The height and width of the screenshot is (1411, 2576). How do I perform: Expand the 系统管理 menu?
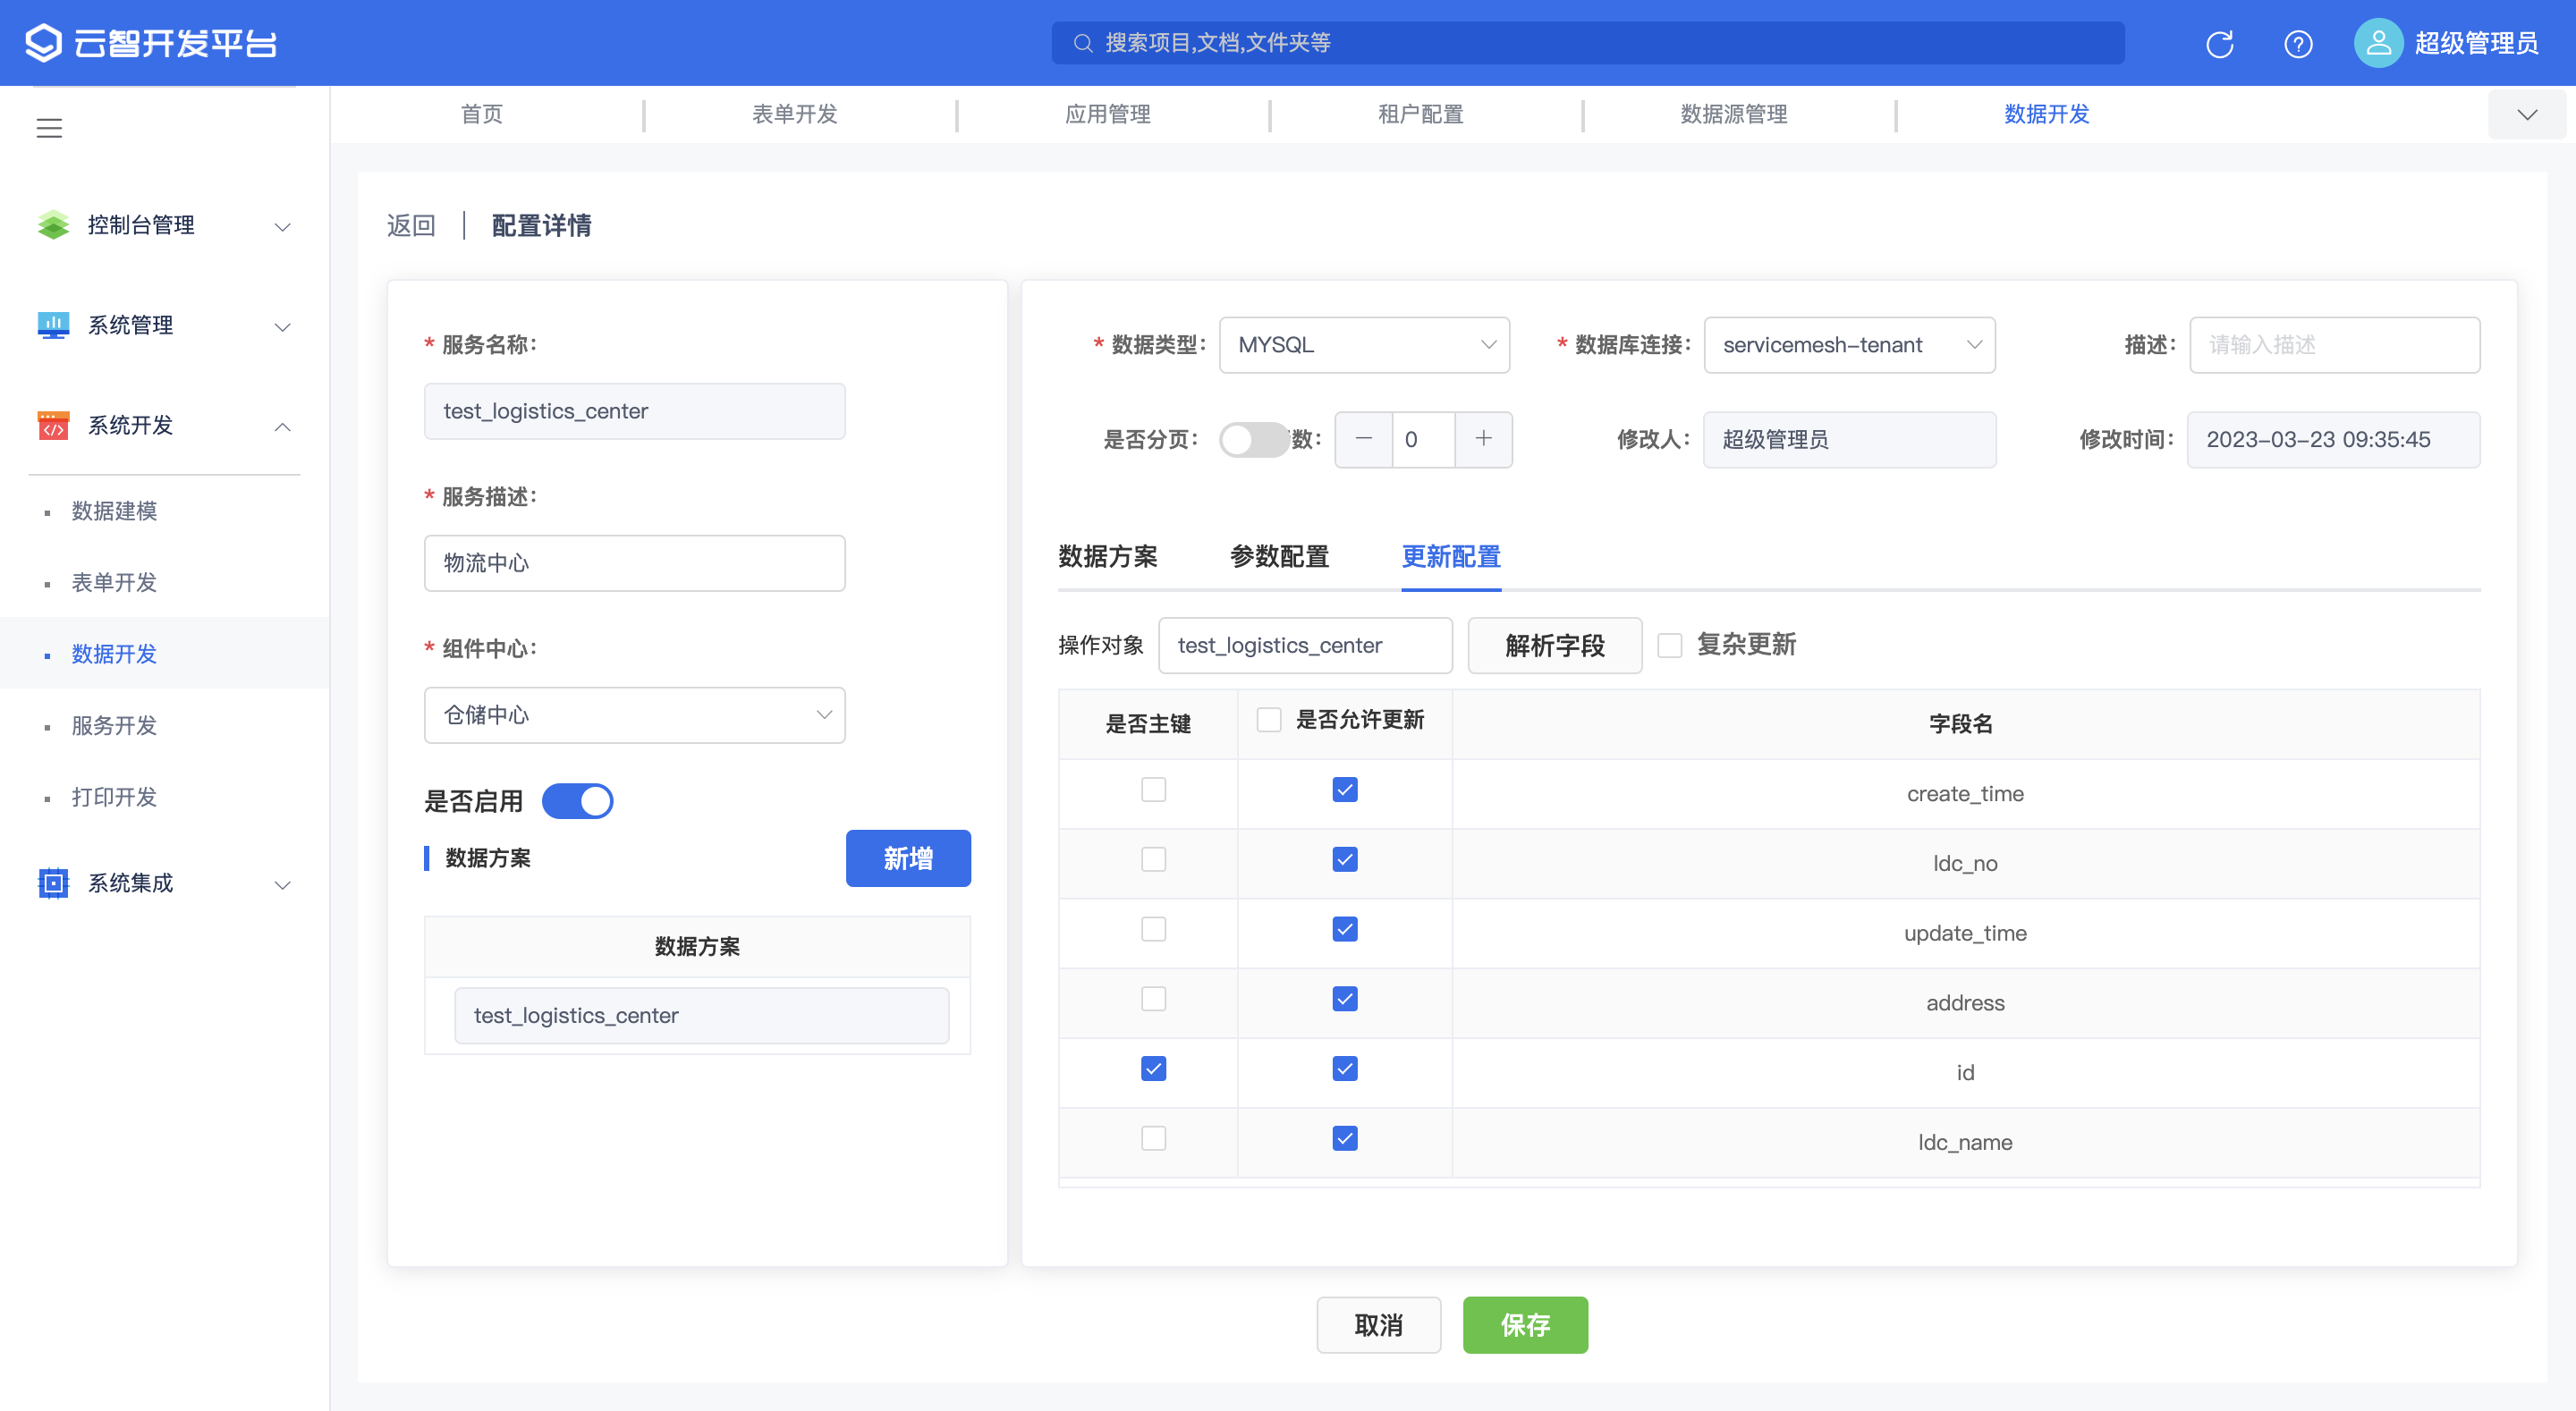click(283, 327)
